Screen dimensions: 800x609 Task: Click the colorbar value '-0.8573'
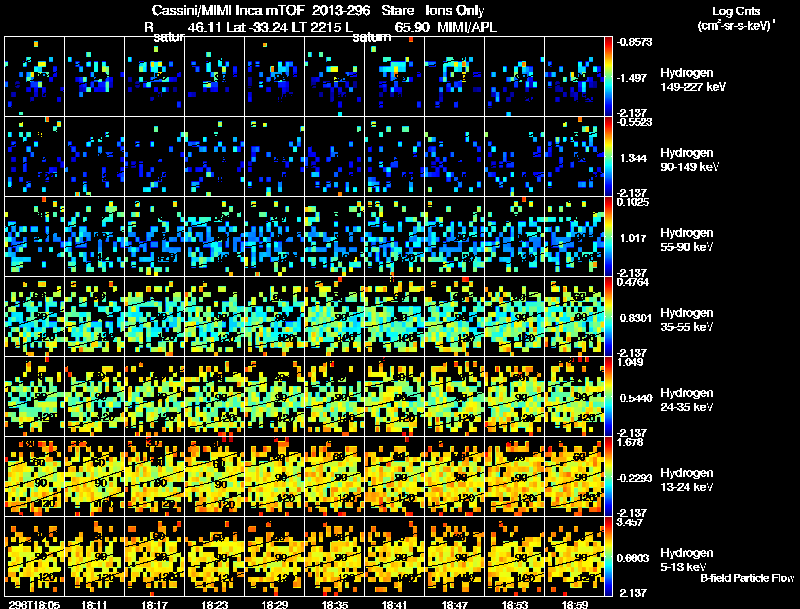[x=634, y=42]
